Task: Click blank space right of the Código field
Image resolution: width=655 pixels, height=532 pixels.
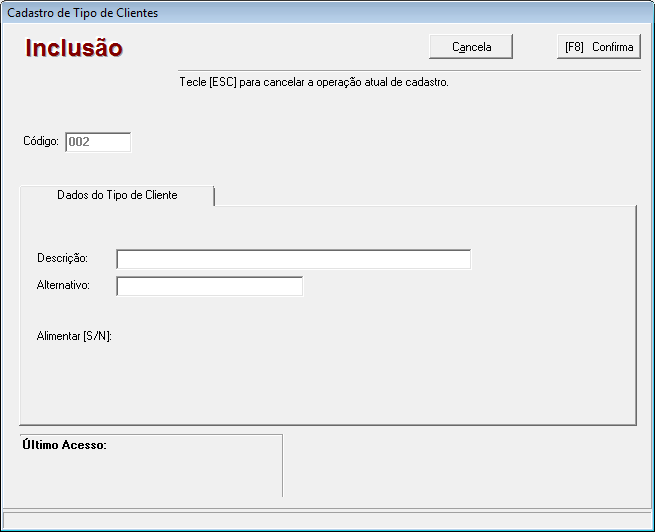Action: (300, 142)
